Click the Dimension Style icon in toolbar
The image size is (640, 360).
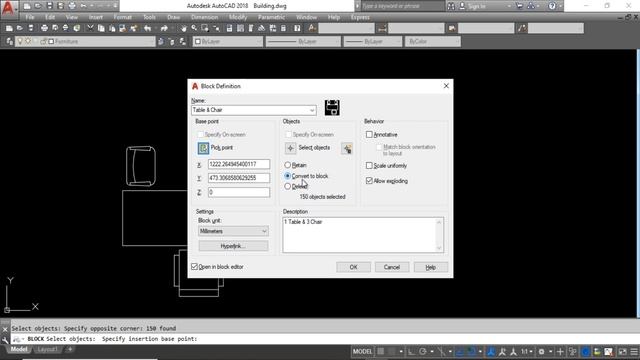pos(382,28)
